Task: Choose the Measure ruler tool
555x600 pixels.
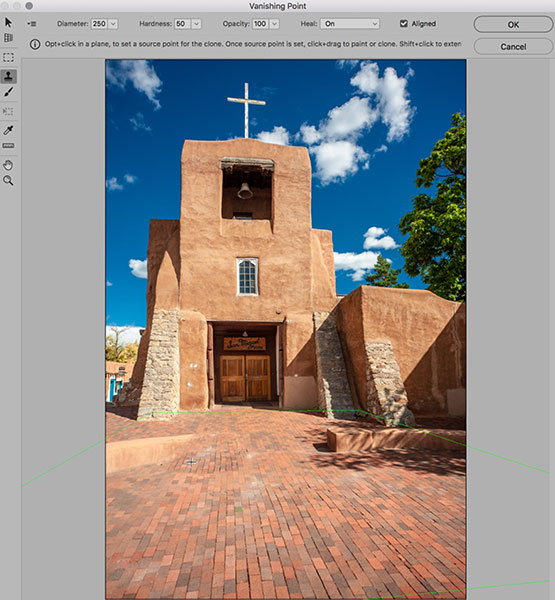Action: click(x=8, y=146)
